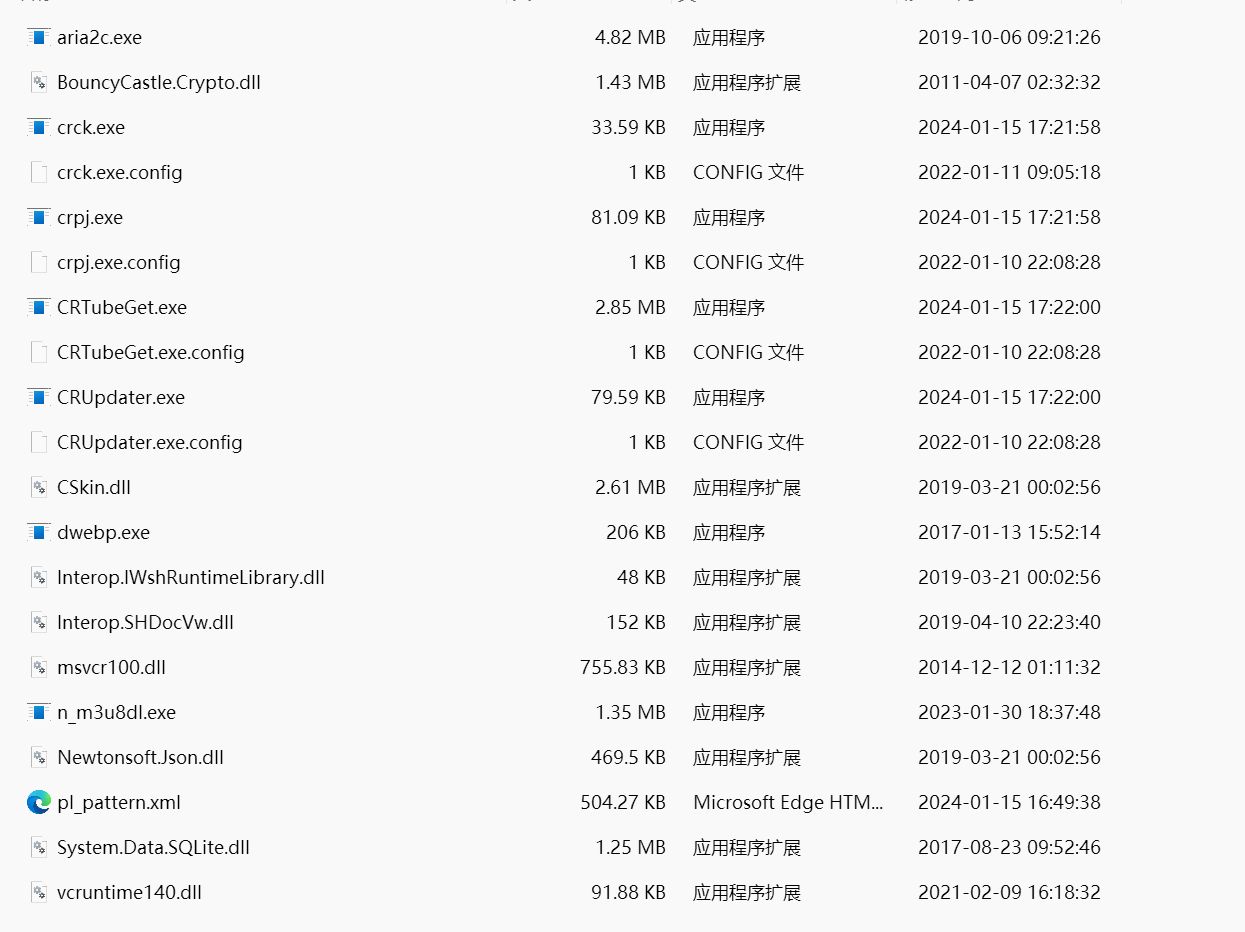
Task: Click the CRTubeGet.exe application icon
Action: pyautogui.click(x=39, y=308)
